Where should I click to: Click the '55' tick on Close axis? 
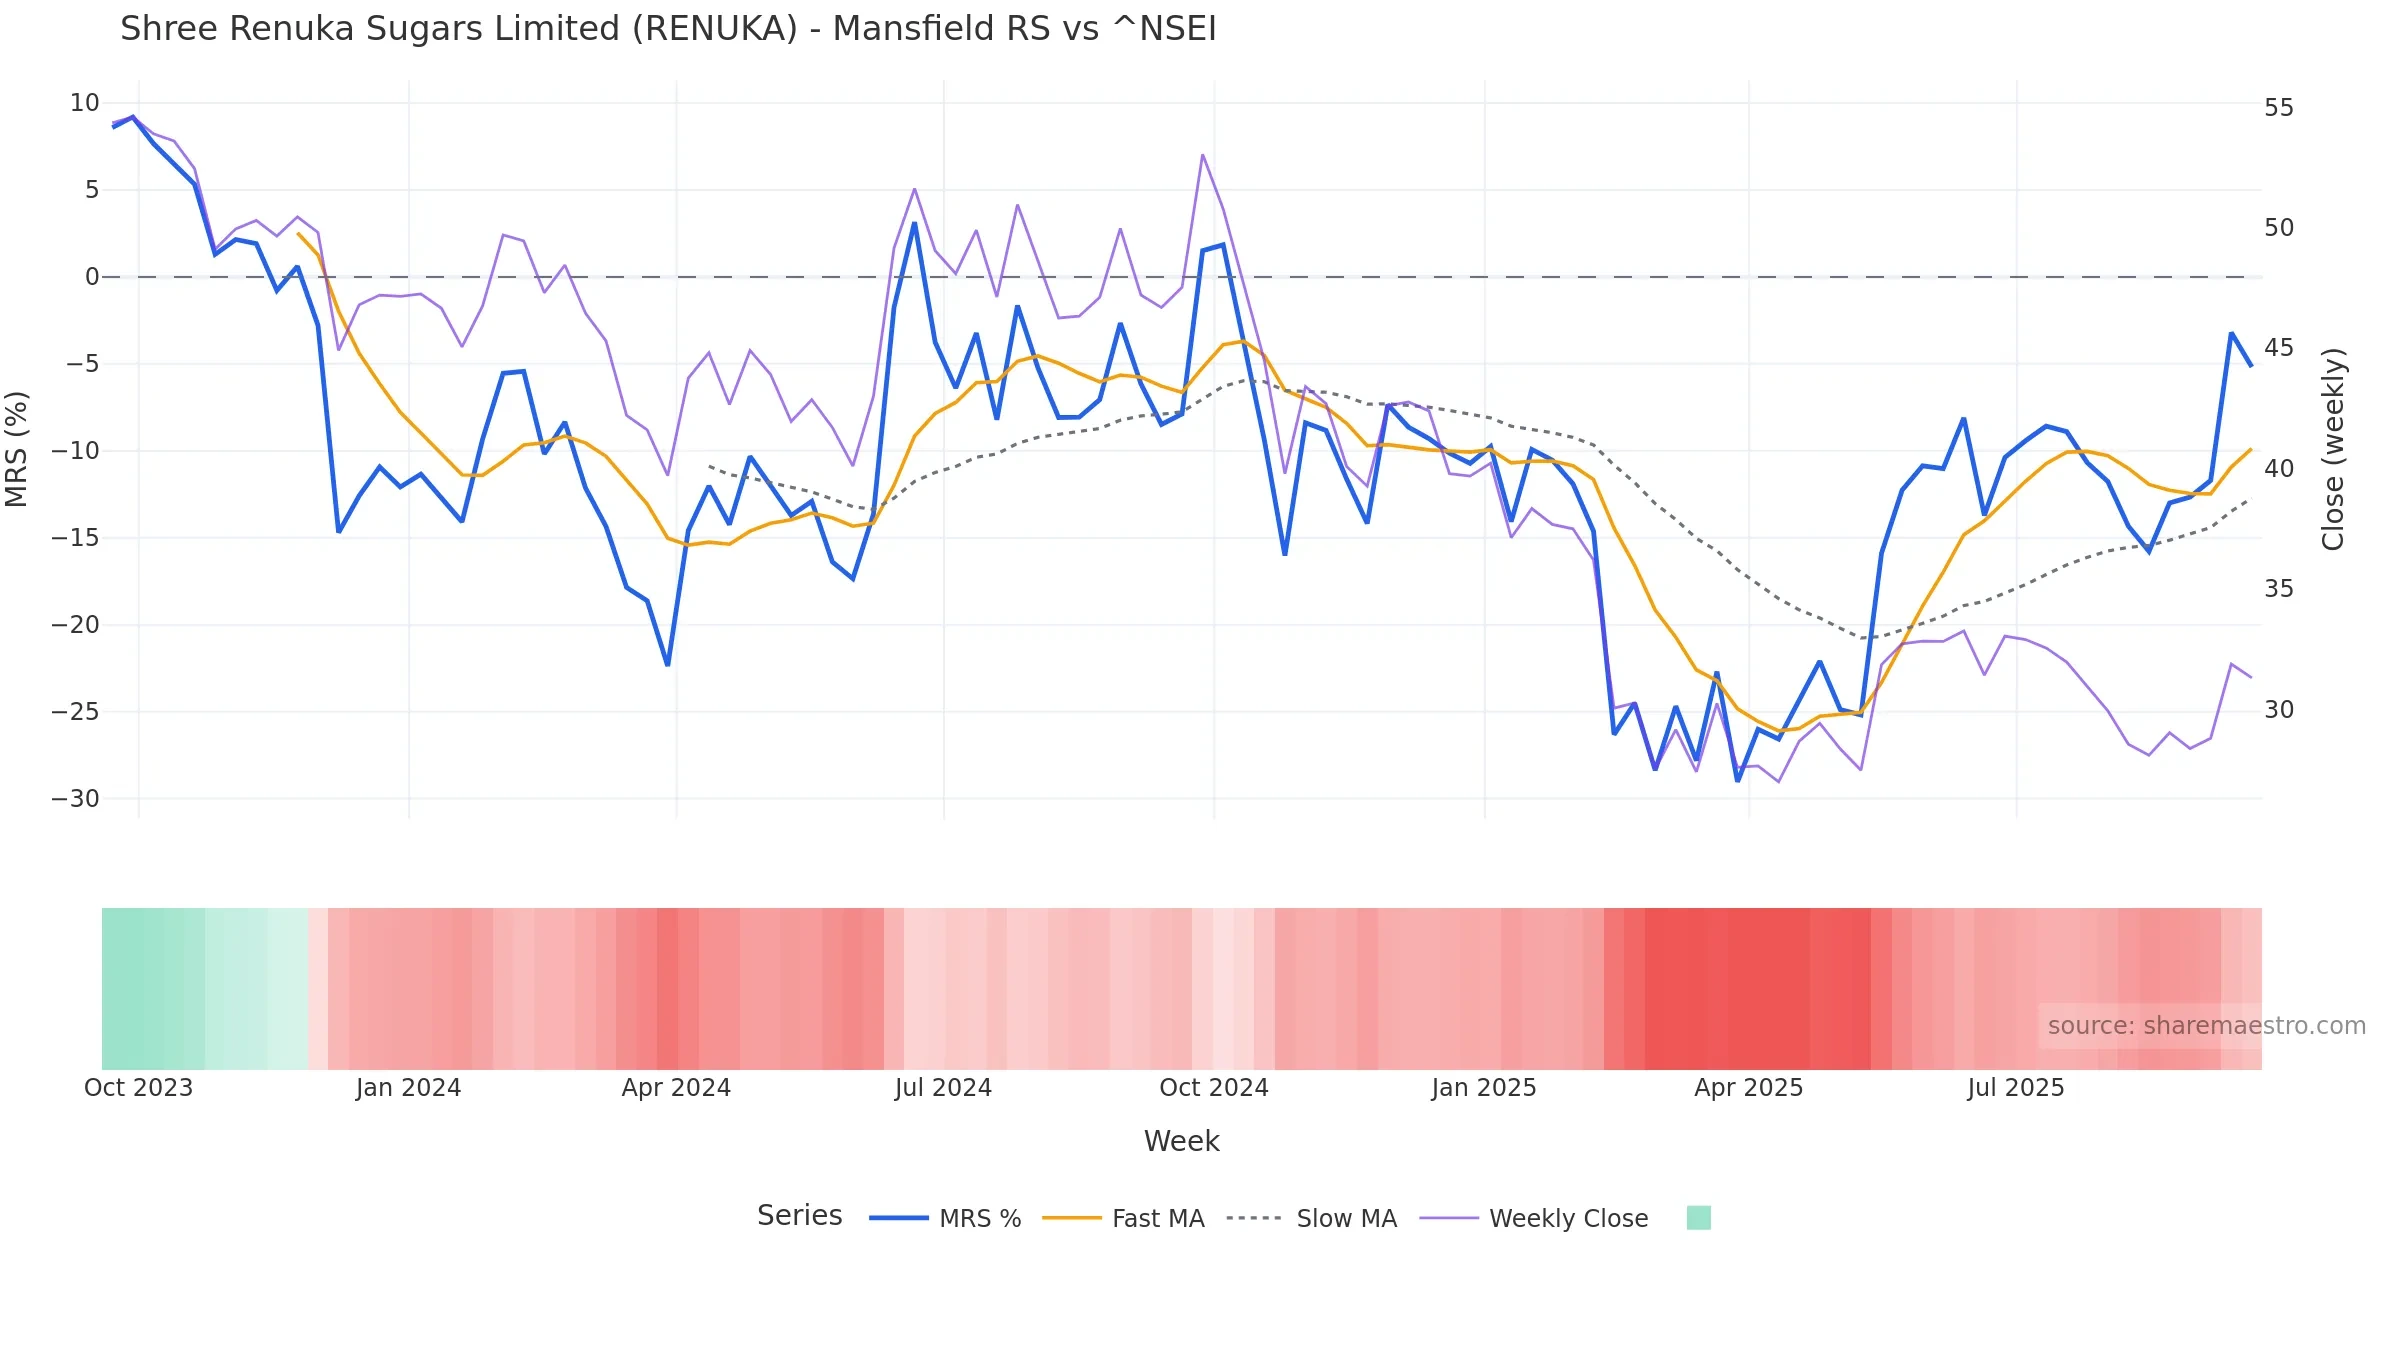pyautogui.click(x=2279, y=107)
